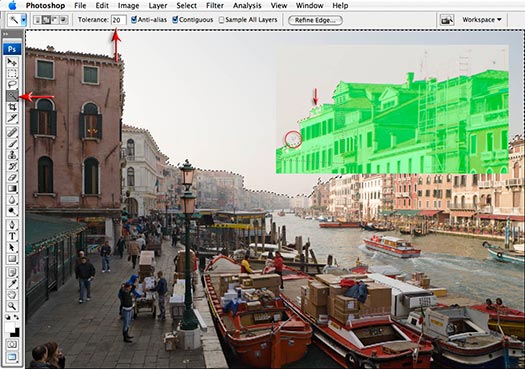Image resolution: width=525 pixels, height=369 pixels.
Task: Open Adobe Bridge from options bar
Action: tap(447, 20)
